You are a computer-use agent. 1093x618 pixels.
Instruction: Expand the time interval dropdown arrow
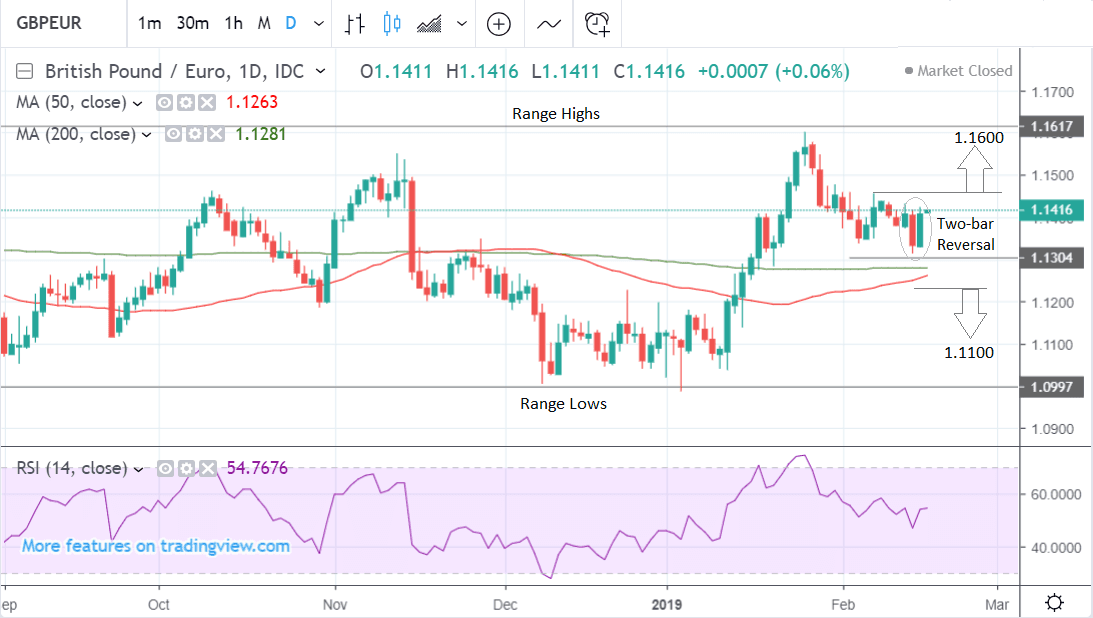click(x=319, y=23)
